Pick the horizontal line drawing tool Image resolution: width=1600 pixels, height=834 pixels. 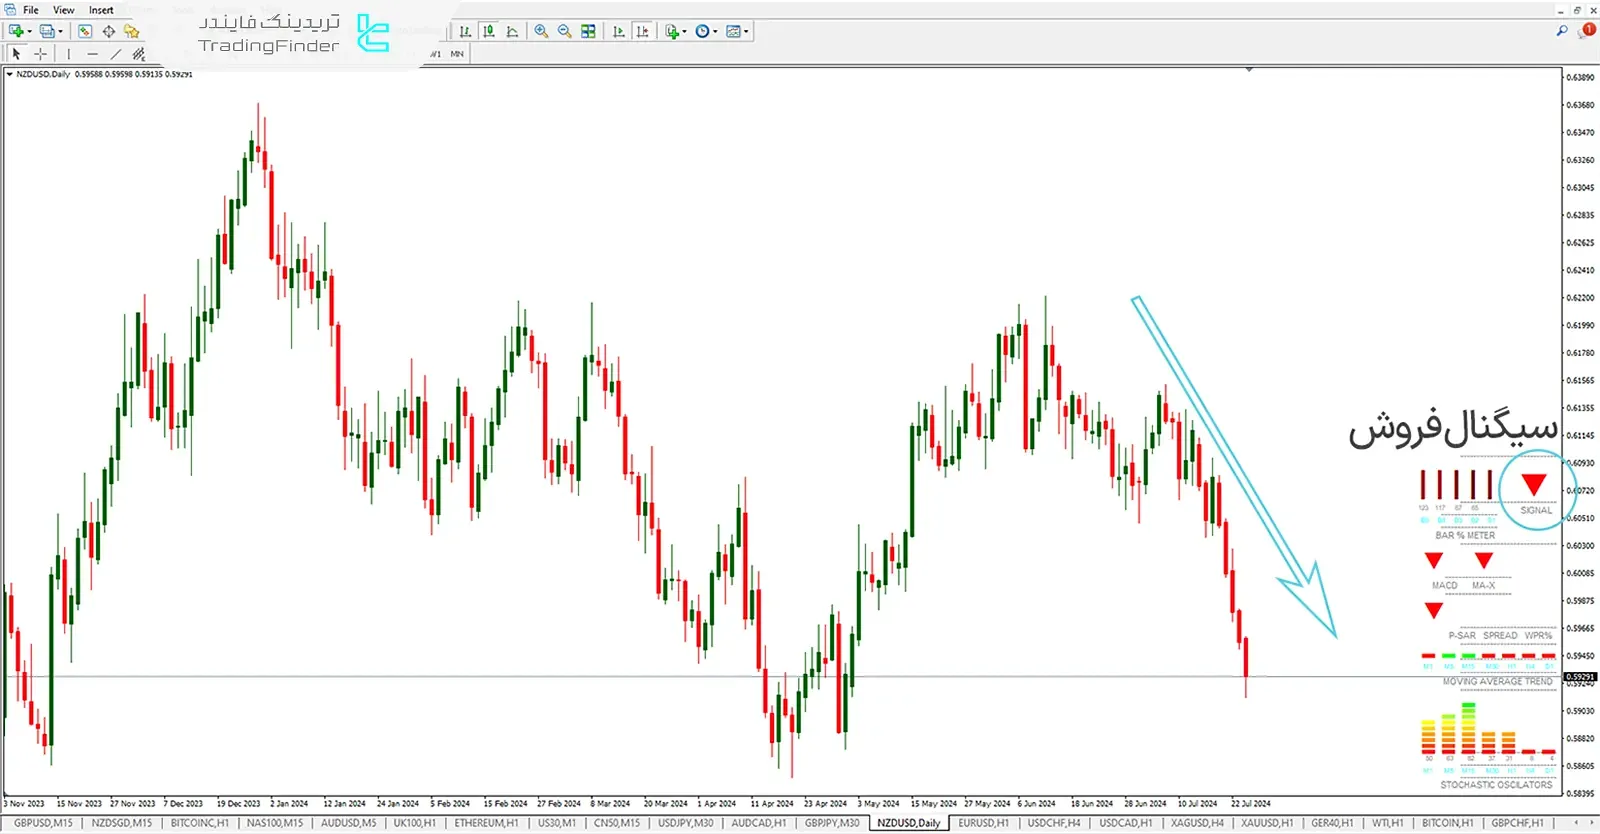click(92, 54)
